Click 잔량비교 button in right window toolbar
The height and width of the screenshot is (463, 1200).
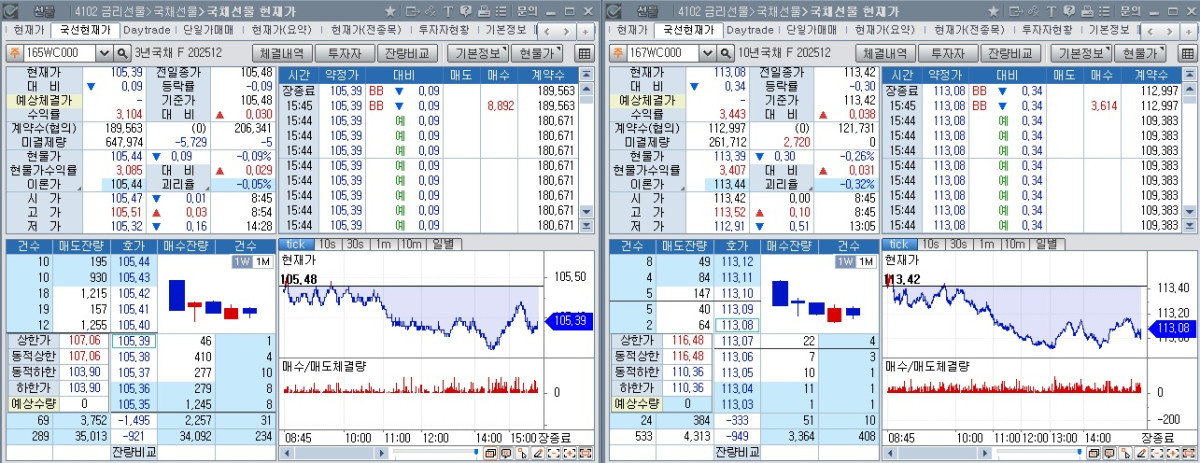tap(1011, 53)
